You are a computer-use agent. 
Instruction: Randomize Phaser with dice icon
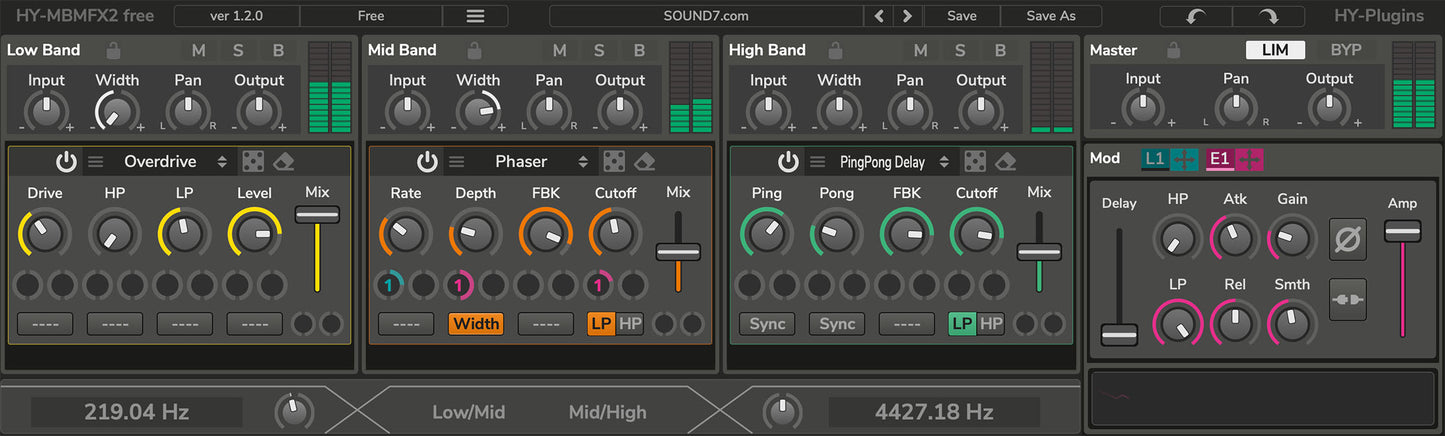(x=613, y=161)
